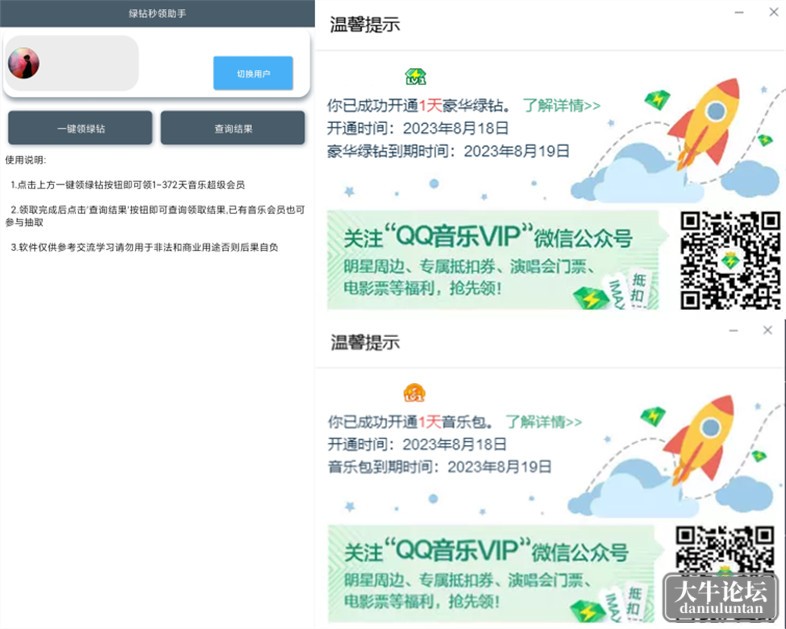Open 了解详情 link in 豪华绿钻 dialog

(561, 105)
